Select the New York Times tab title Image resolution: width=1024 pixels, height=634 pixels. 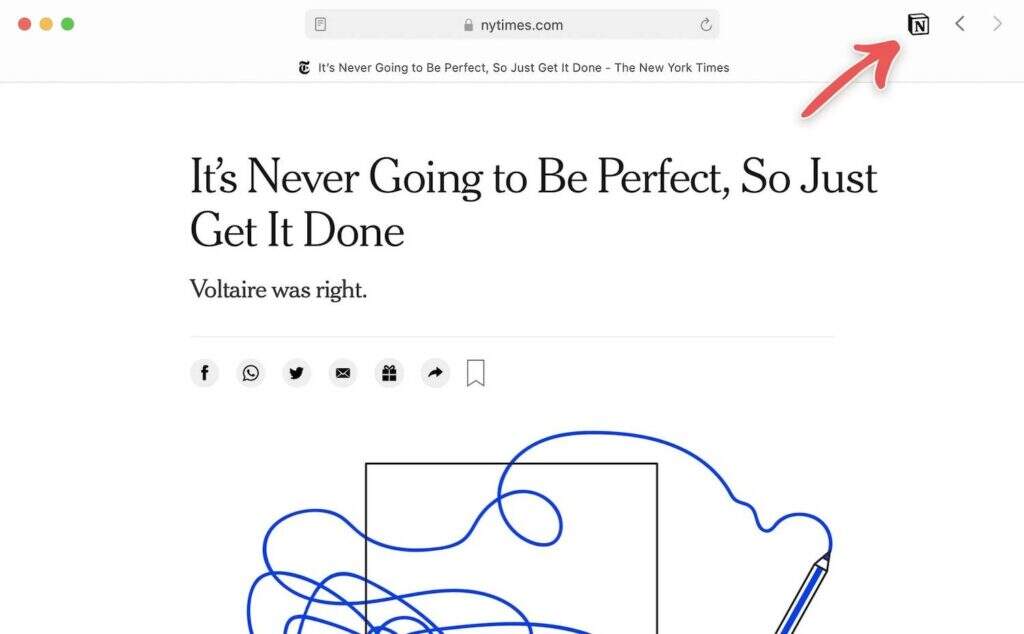(x=523, y=68)
